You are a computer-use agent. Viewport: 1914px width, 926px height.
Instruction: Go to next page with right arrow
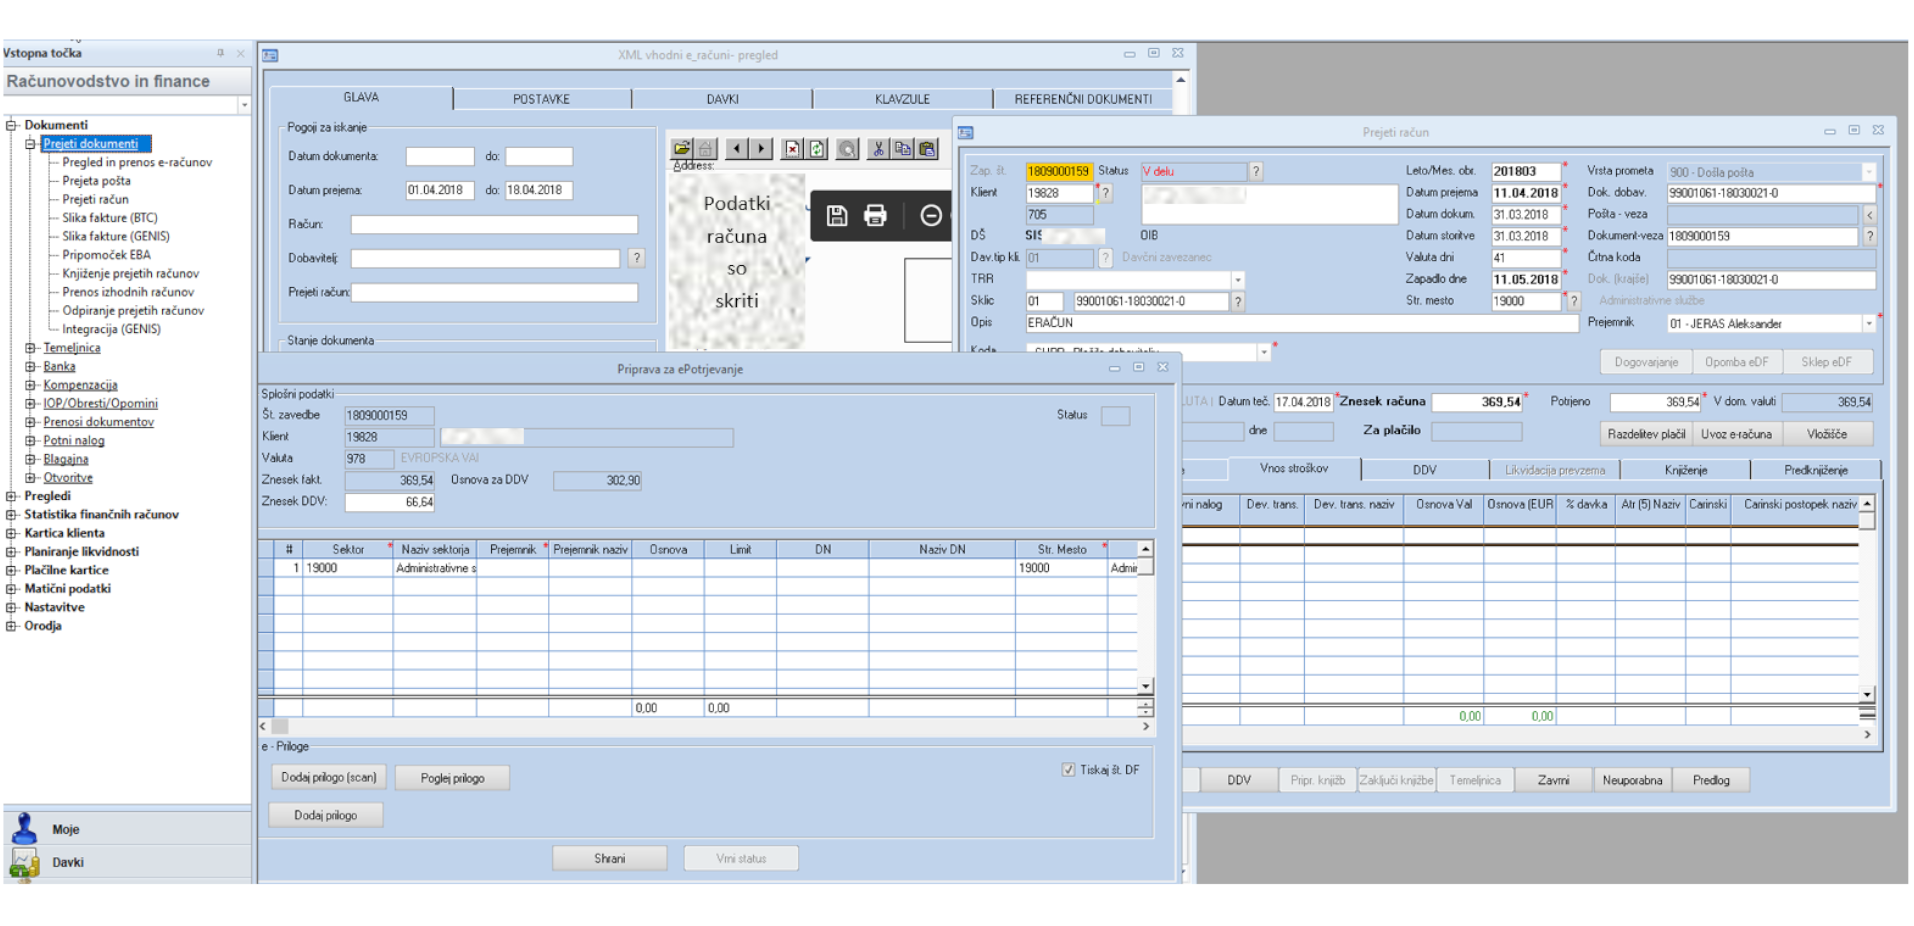pyautogui.click(x=761, y=149)
